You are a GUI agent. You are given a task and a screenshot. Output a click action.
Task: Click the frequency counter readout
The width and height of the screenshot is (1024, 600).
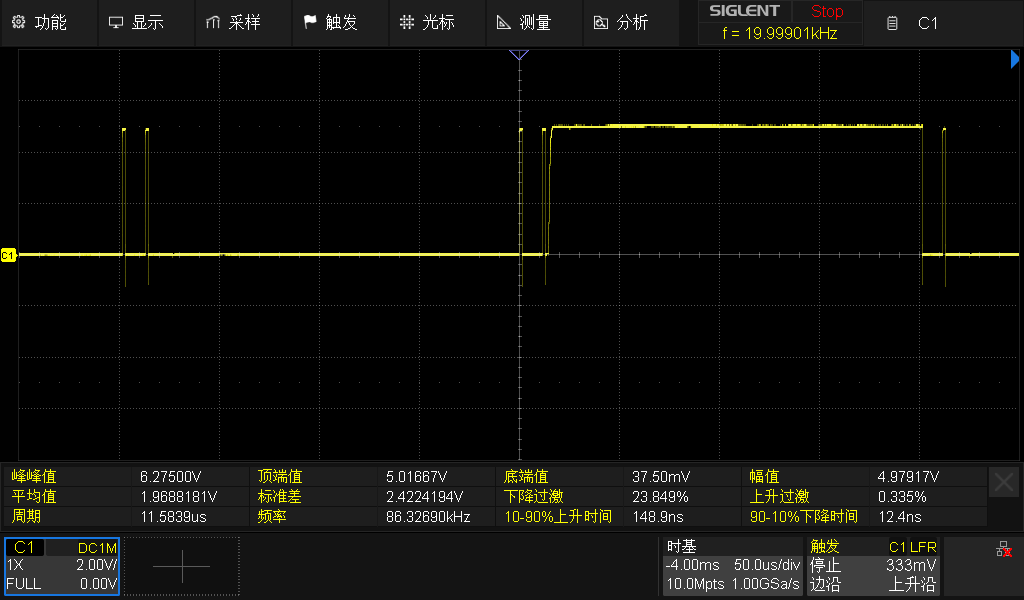[779, 34]
